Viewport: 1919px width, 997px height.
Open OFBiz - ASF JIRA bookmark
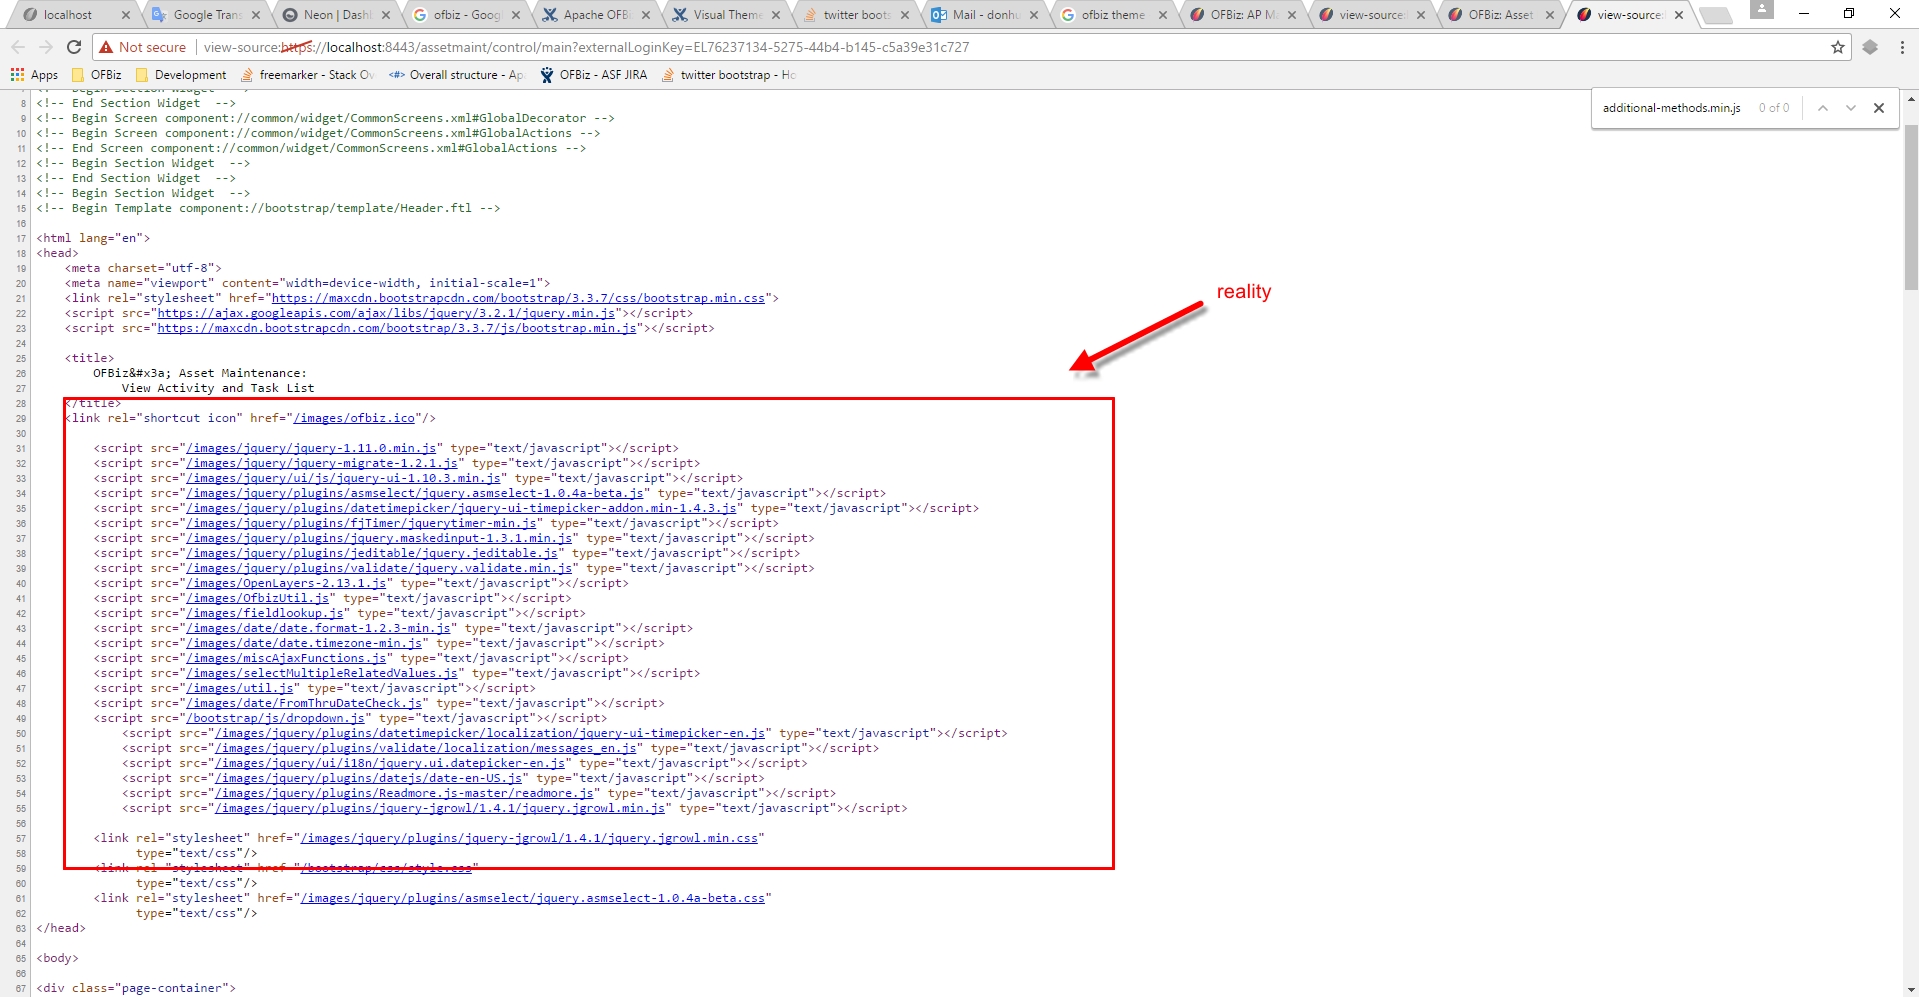point(594,75)
